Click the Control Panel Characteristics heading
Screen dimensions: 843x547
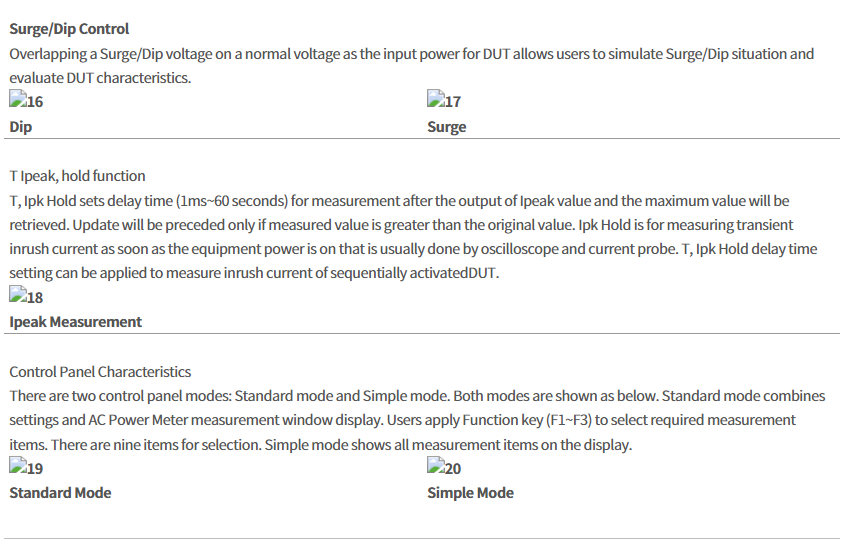pyautogui.click(x=100, y=372)
